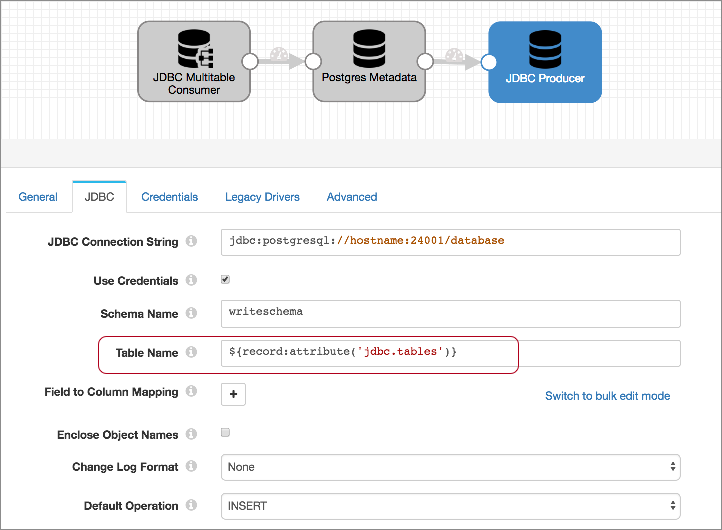Select the JDBC Producer stage icon

[545, 50]
